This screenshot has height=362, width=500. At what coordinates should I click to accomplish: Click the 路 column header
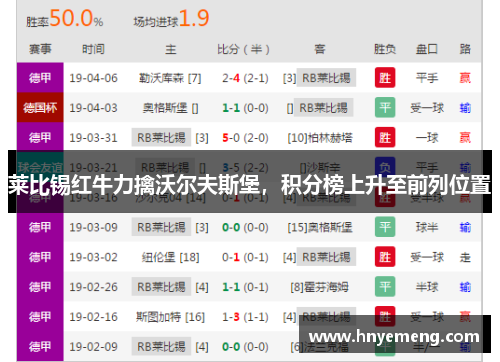[465, 49]
